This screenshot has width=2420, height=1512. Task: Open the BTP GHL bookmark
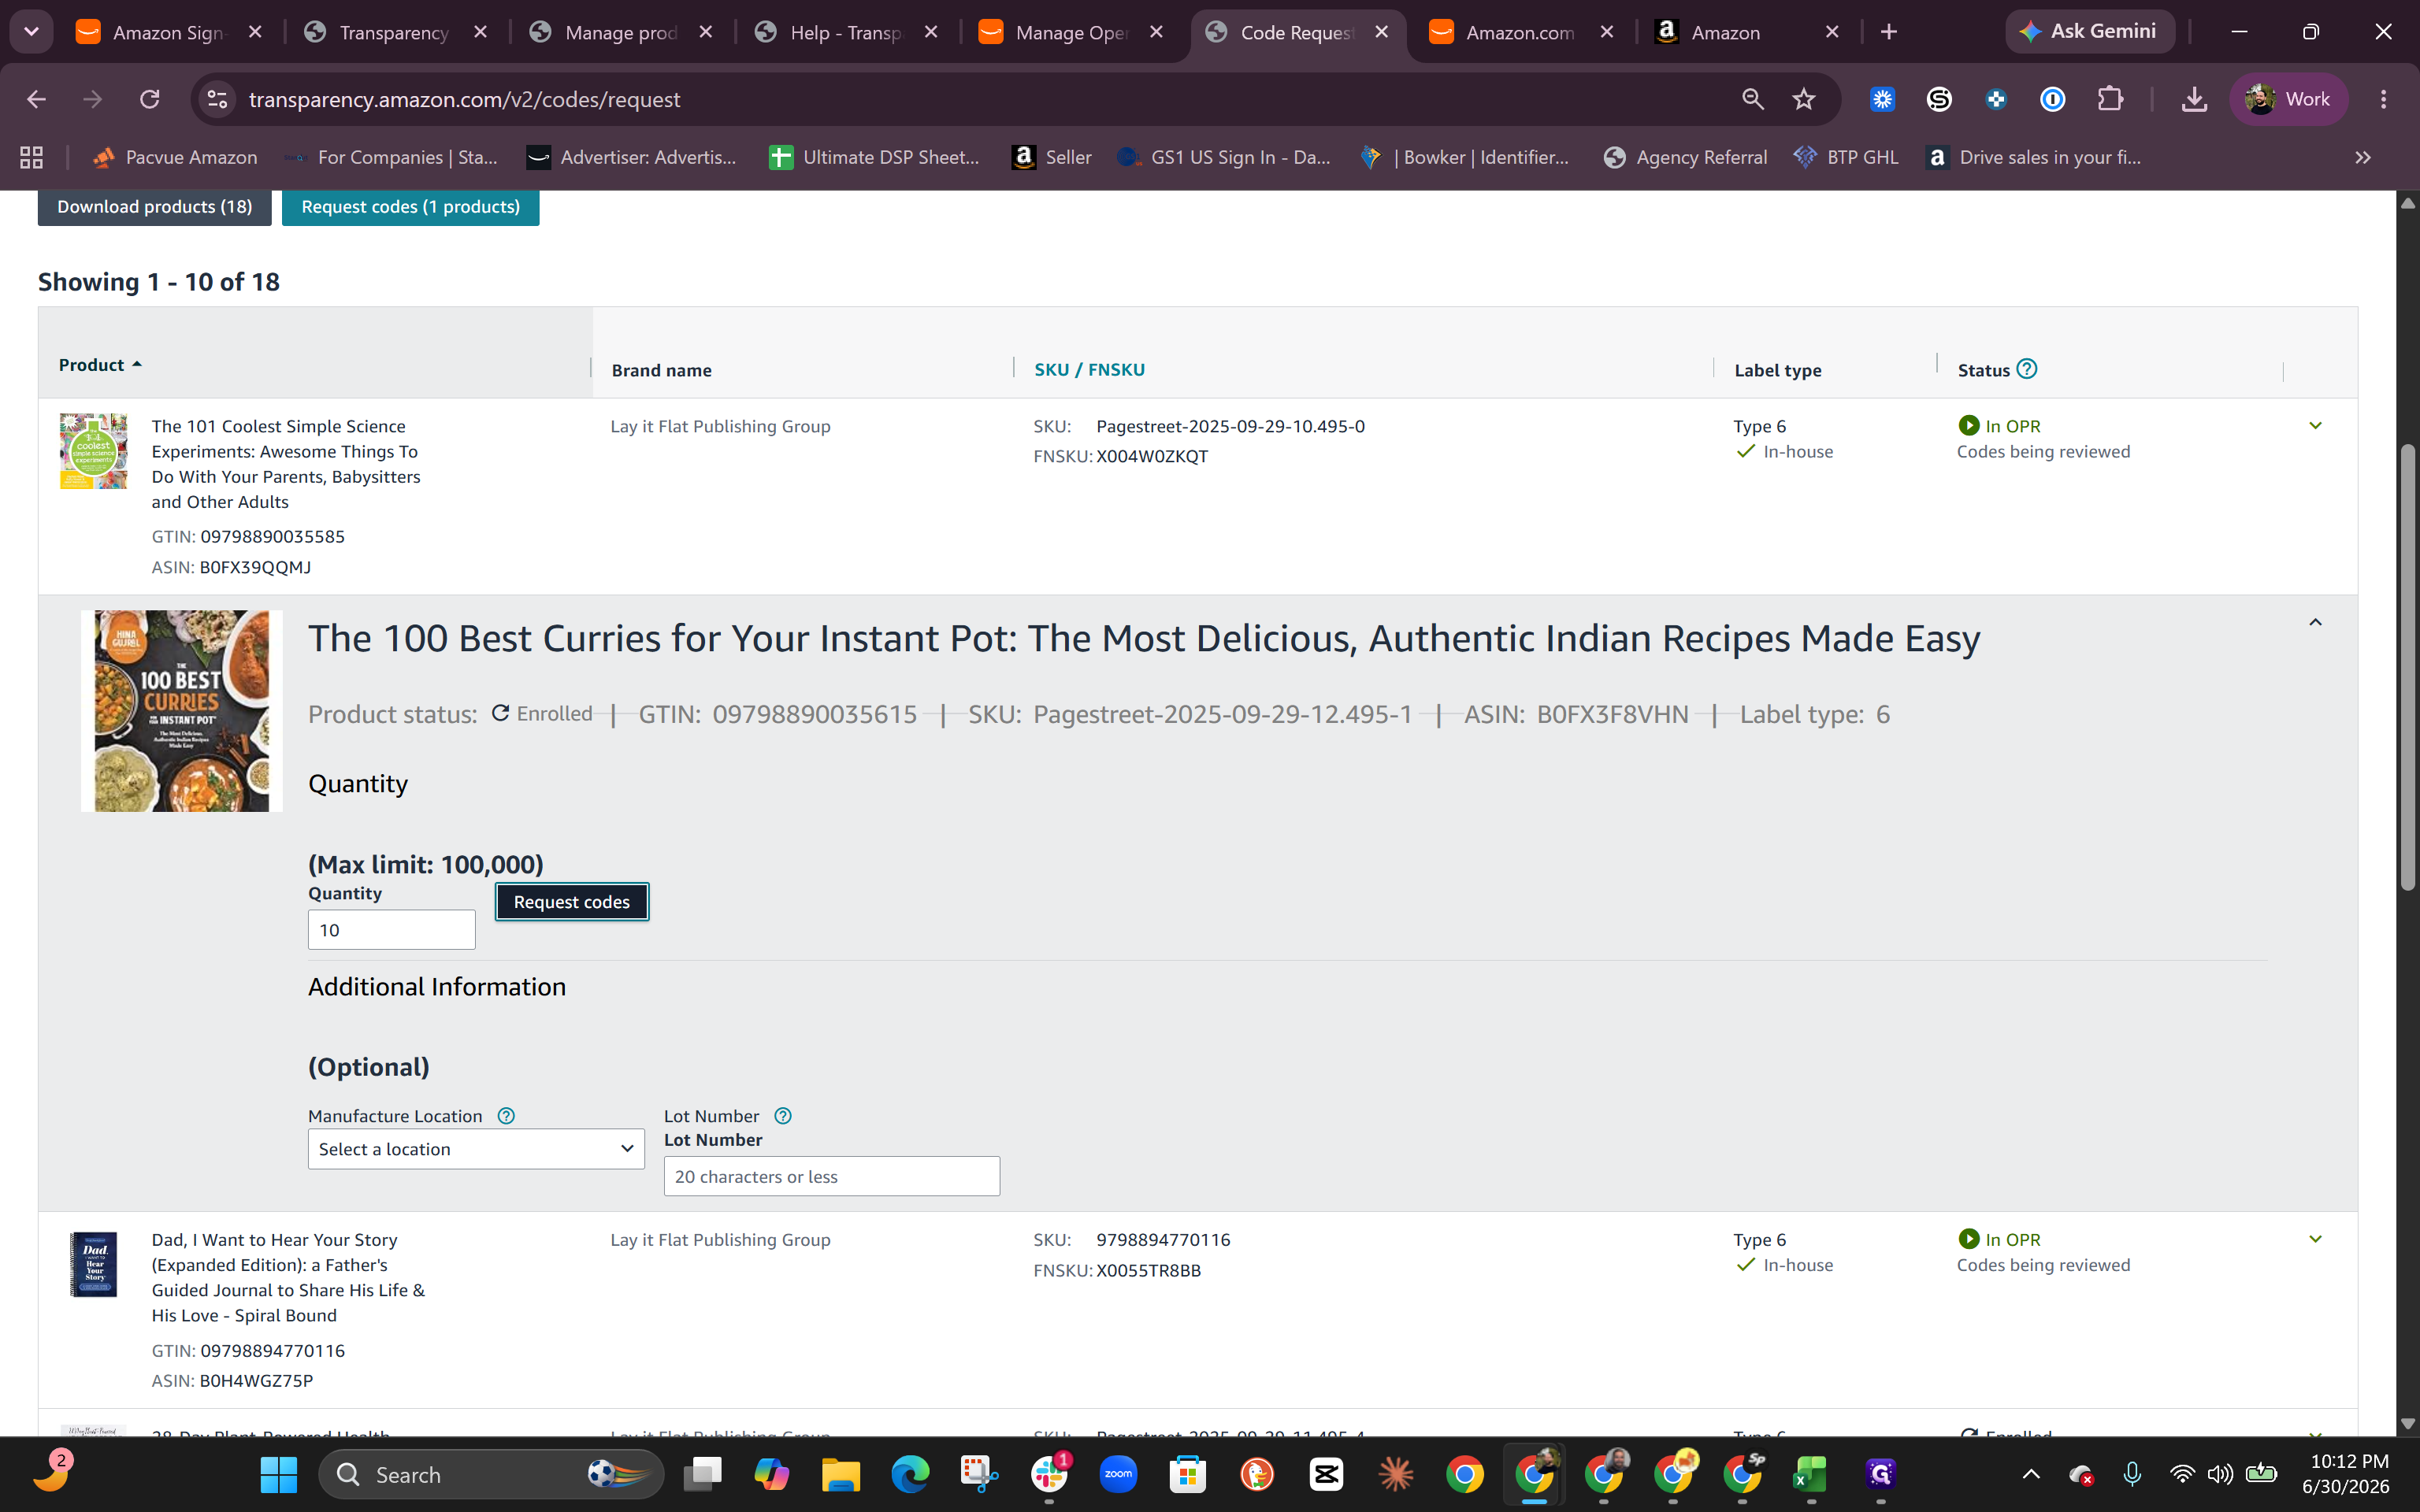1846,157
